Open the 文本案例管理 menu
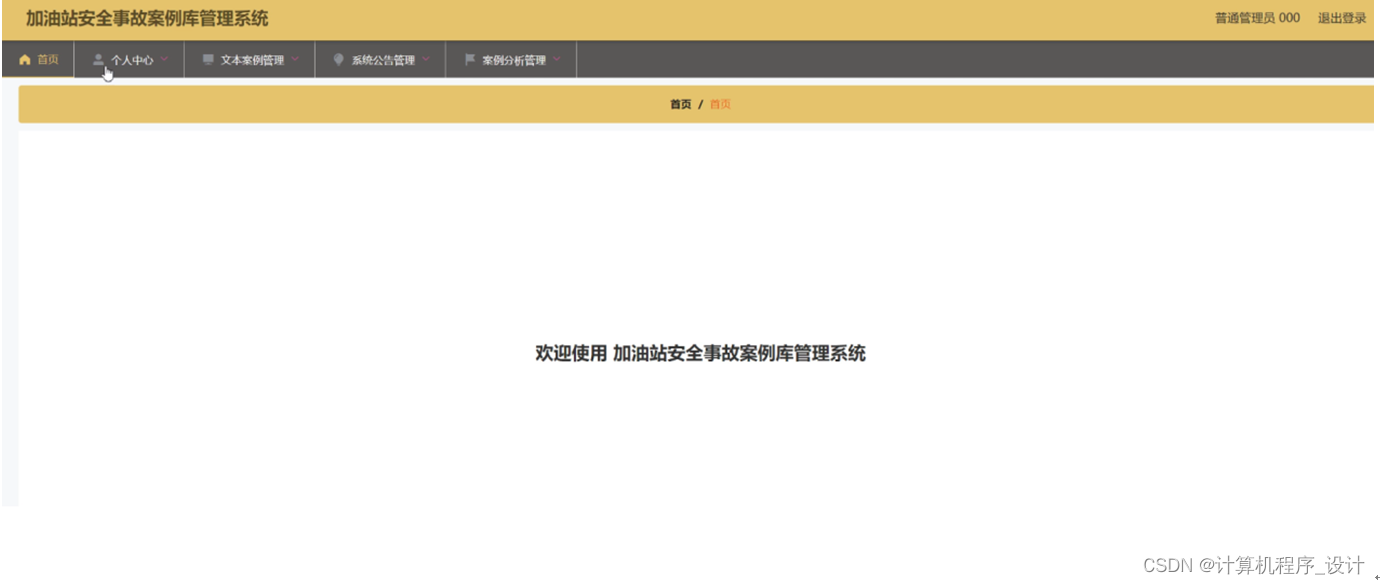The width and height of the screenshot is (1380, 584). tap(250, 60)
